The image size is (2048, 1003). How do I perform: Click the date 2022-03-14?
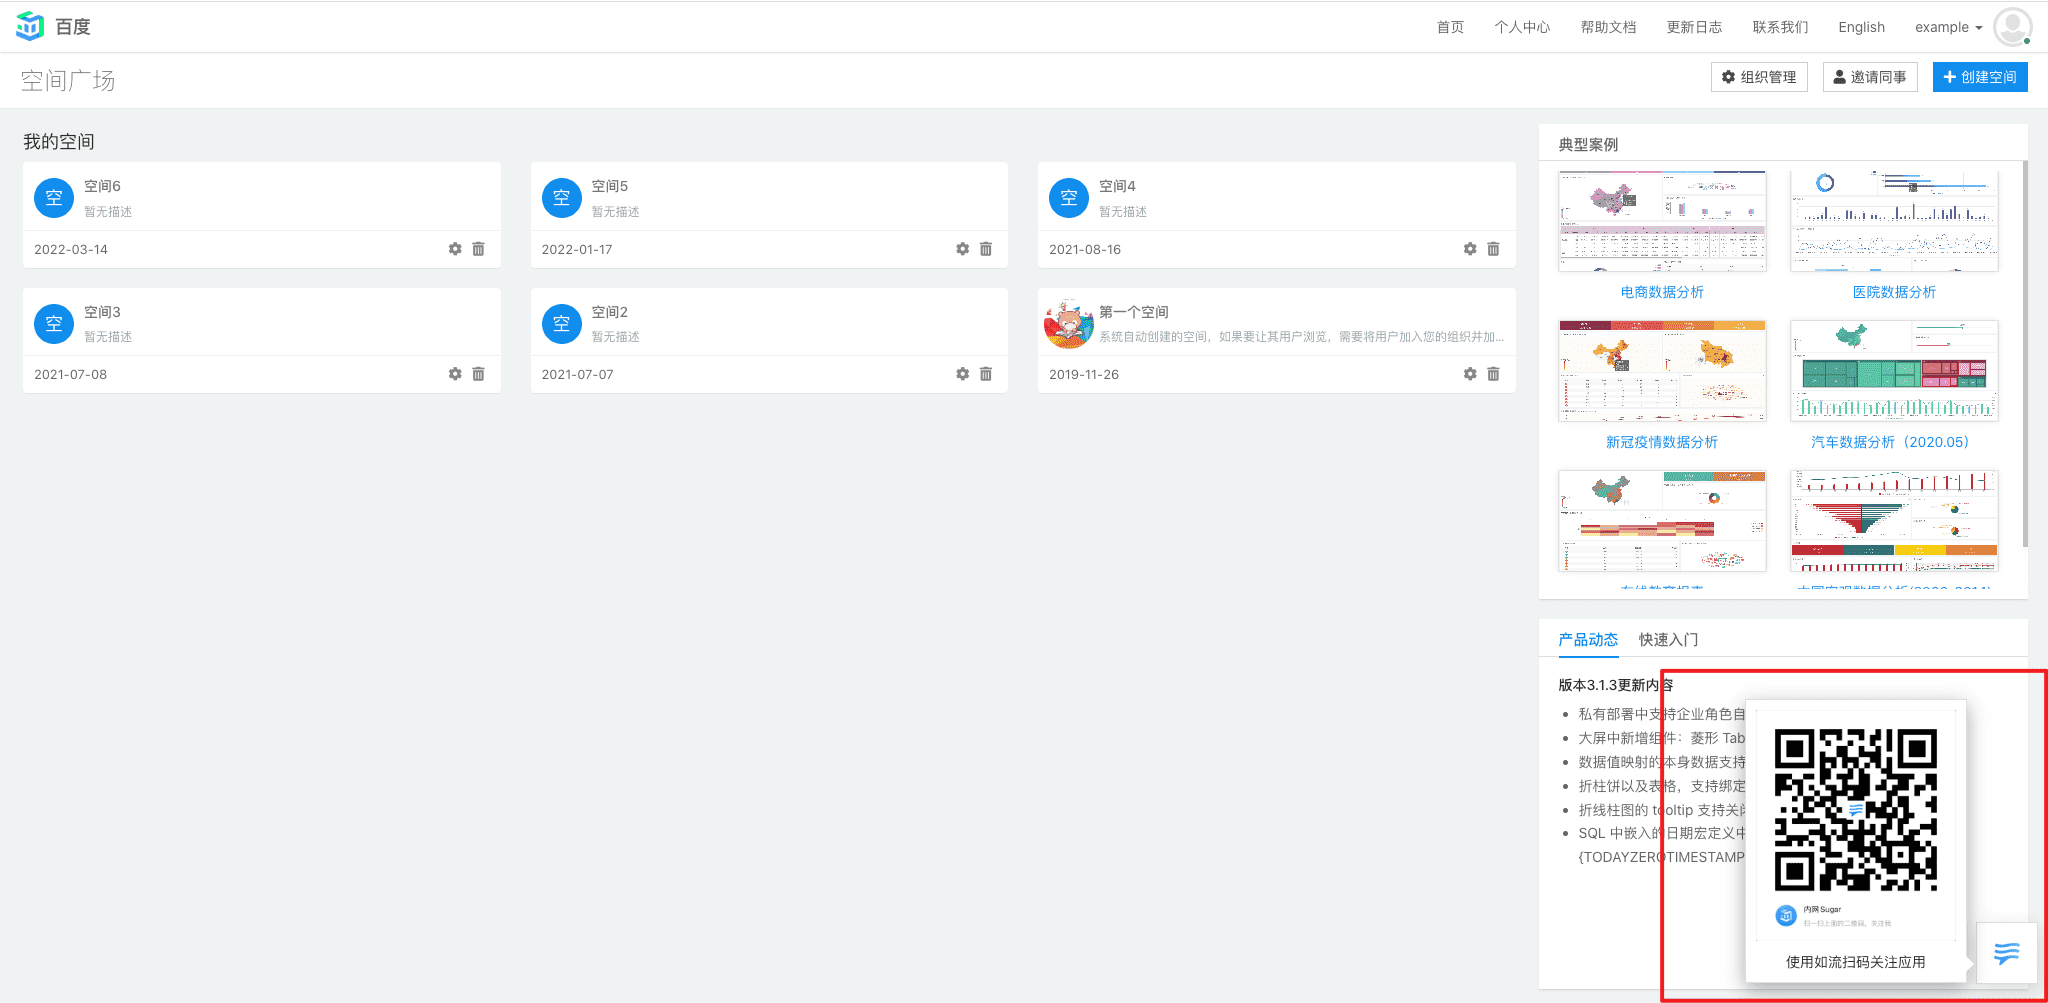[71, 249]
